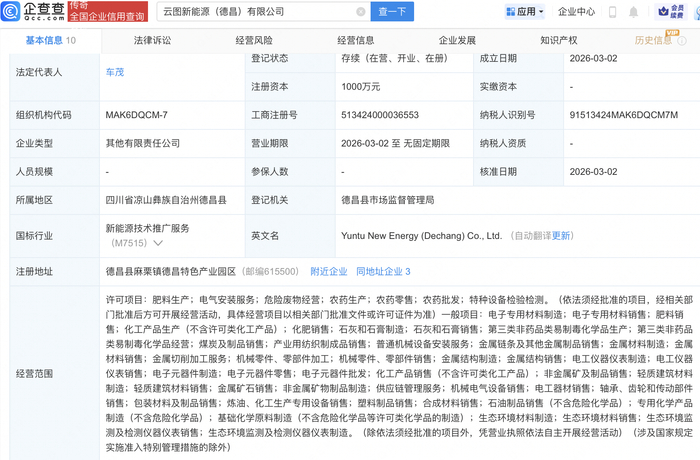Open the 同地址企业 3 link
Viewport: 700px width, 460px height.
click(x=383, y=272)
